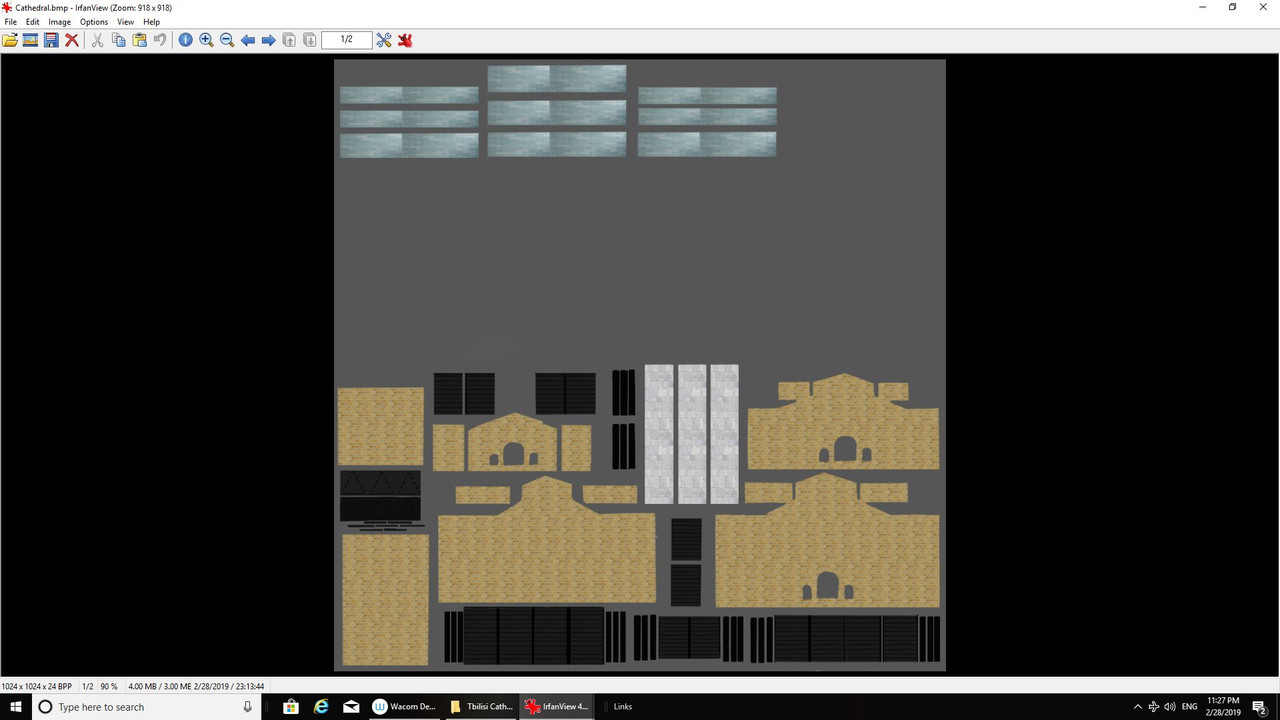Click the Copy icon in toolbar

[x=118, y=40]
